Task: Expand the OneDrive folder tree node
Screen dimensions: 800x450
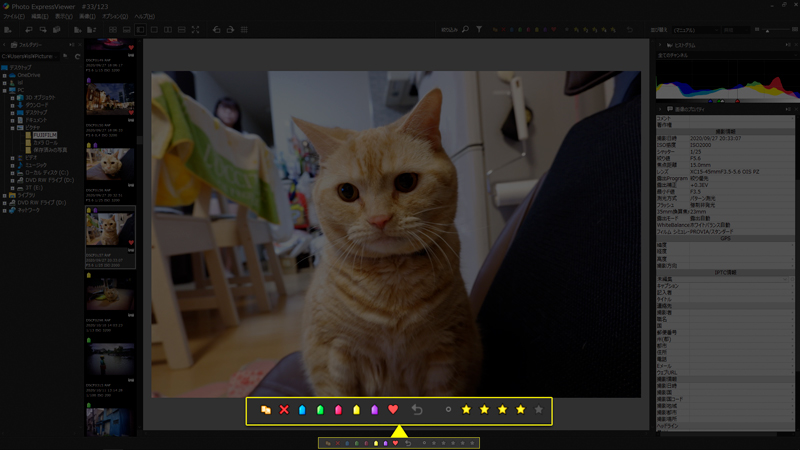Action: [5, 74]
